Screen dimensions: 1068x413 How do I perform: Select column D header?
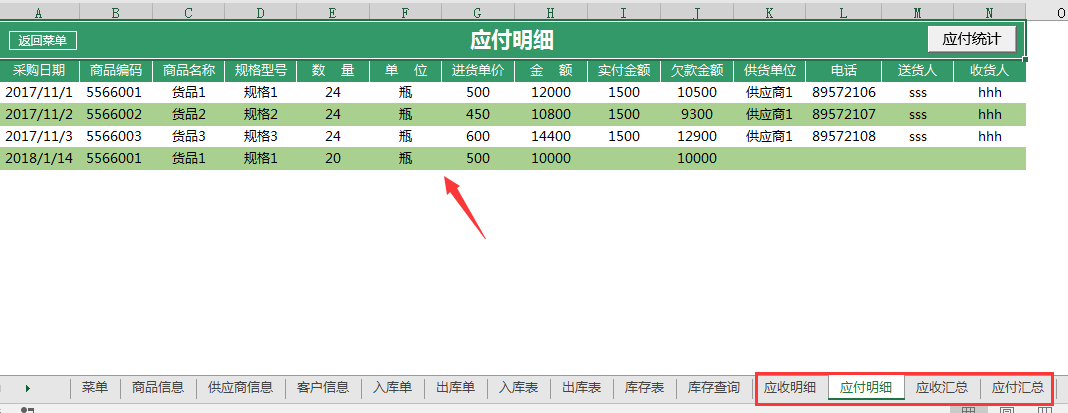(x=260, y=13)
